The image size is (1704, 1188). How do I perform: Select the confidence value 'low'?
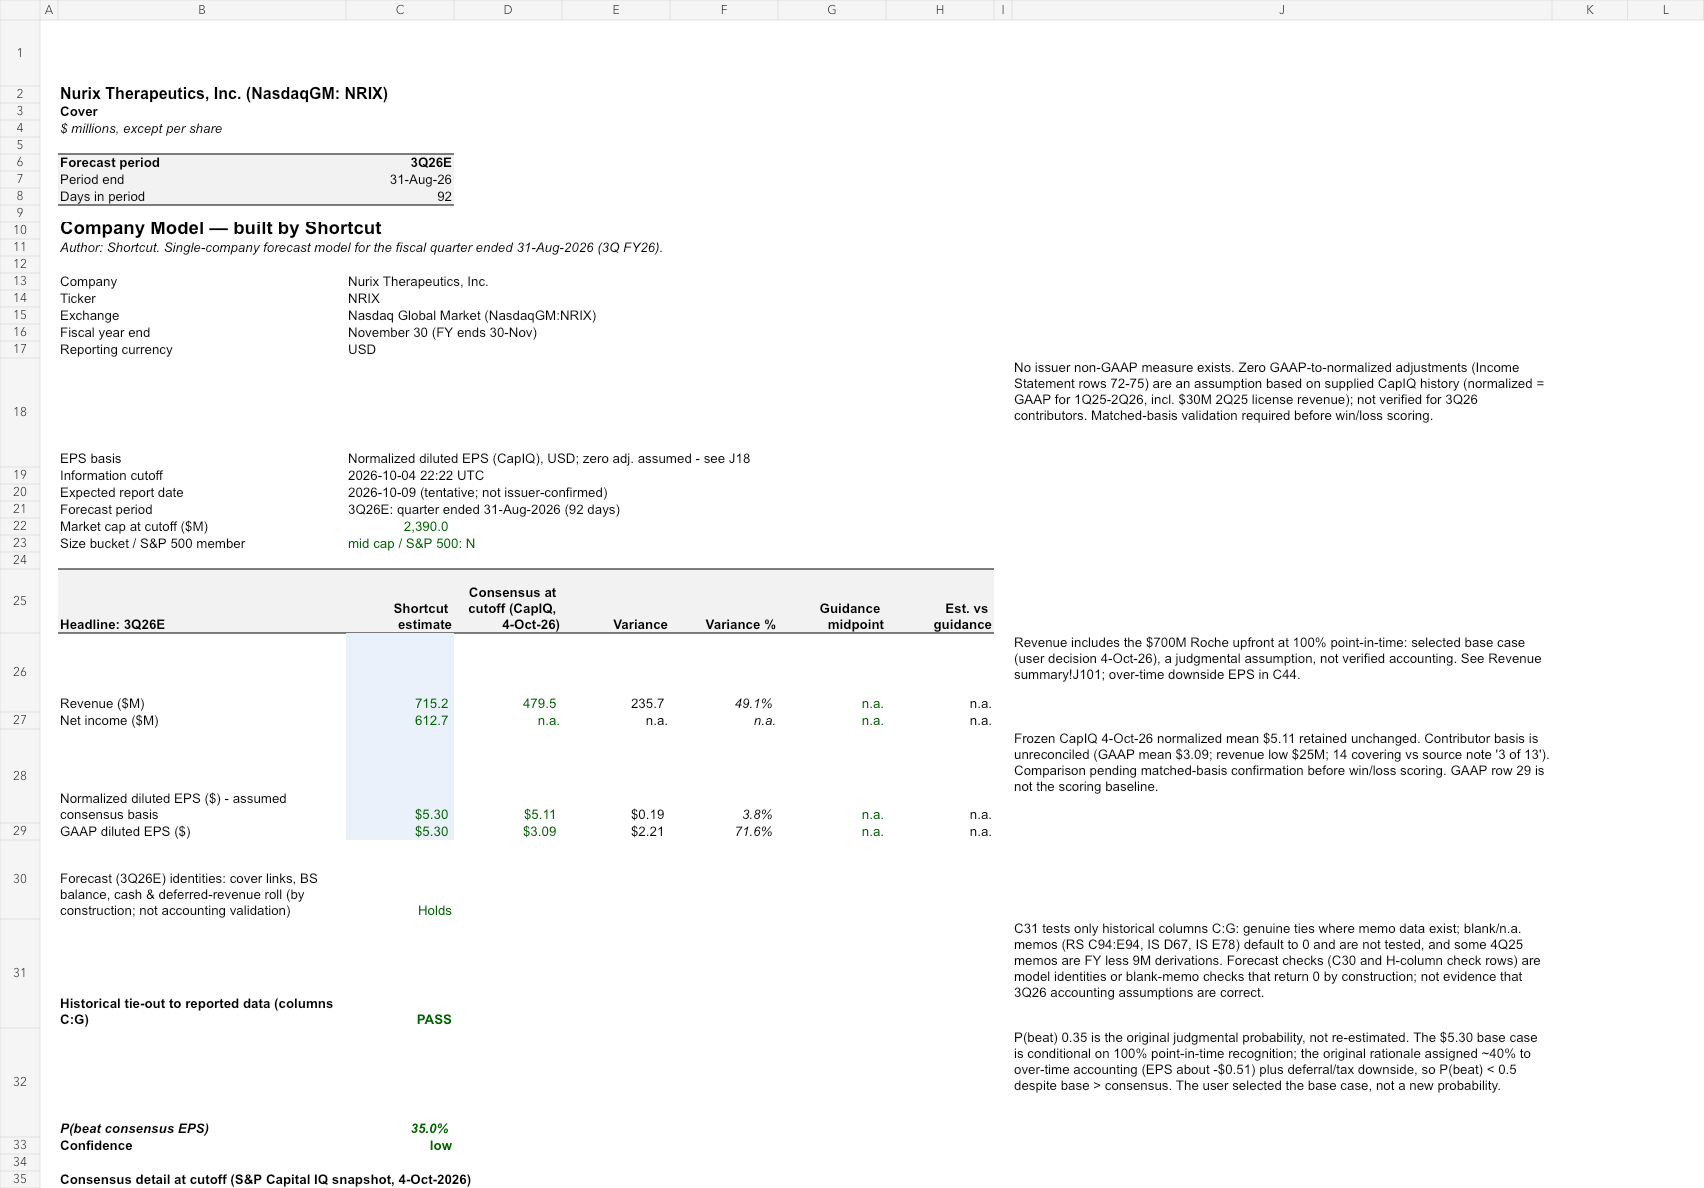[x=441, y=1145]
